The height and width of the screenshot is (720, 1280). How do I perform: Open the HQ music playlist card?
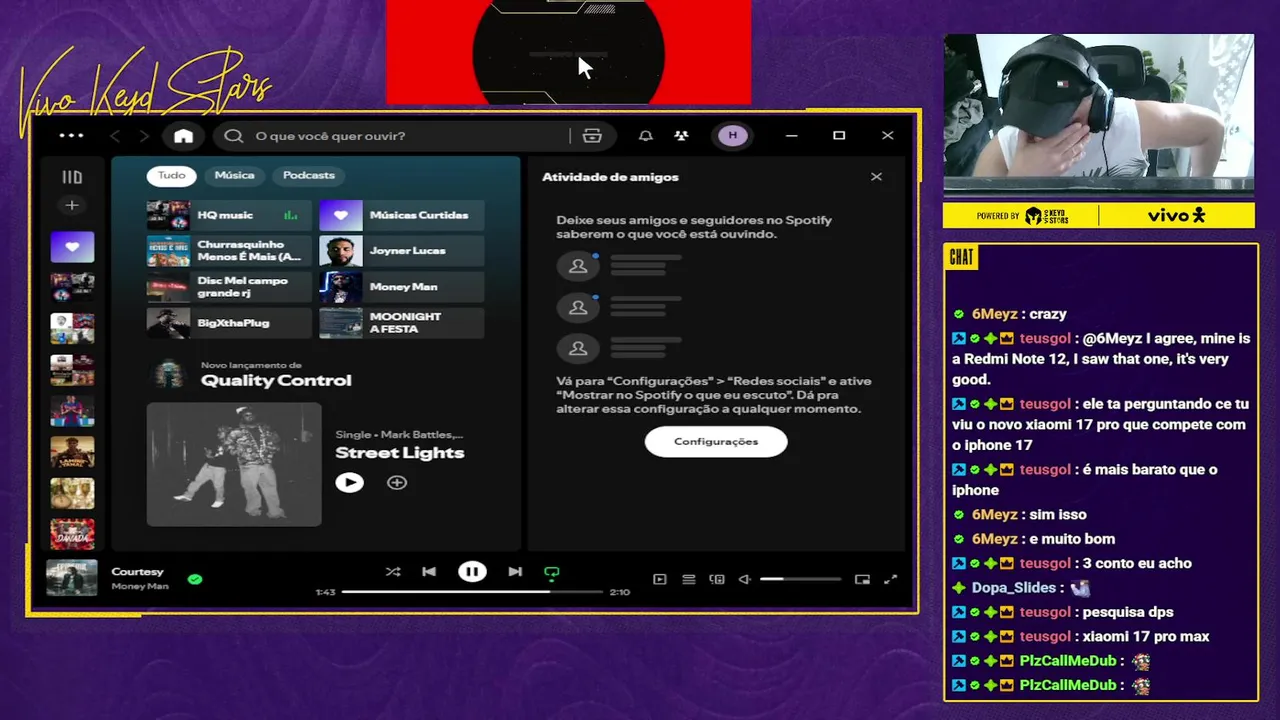pos(229,215)
